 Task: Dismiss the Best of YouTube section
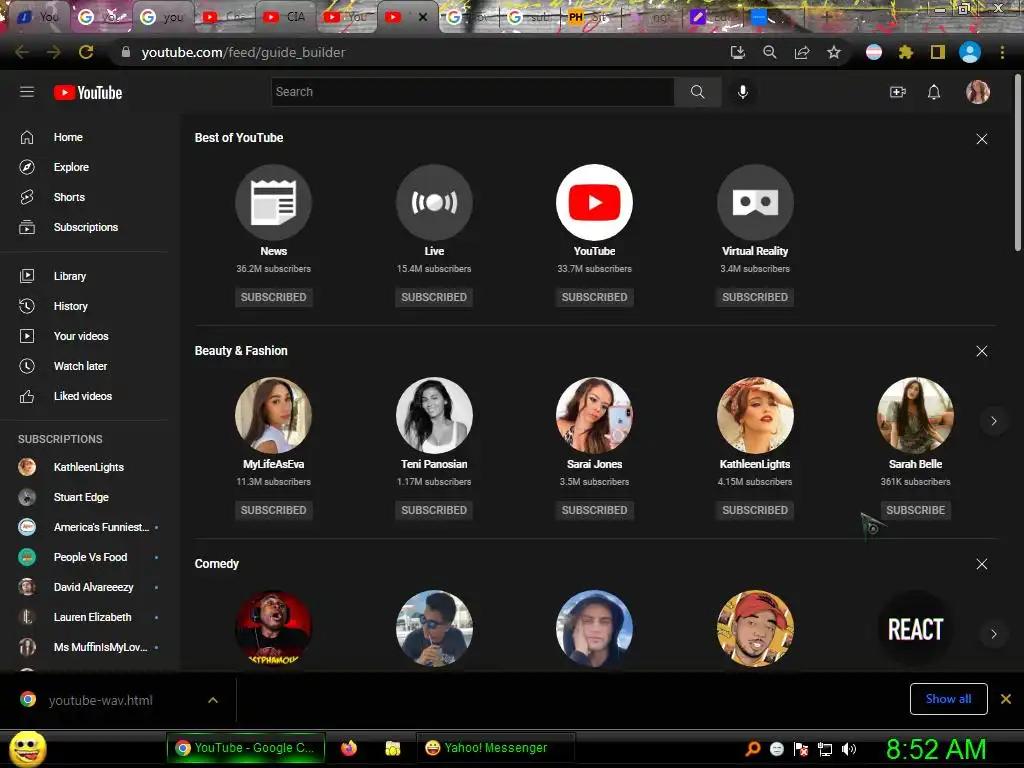coord(982,139)
